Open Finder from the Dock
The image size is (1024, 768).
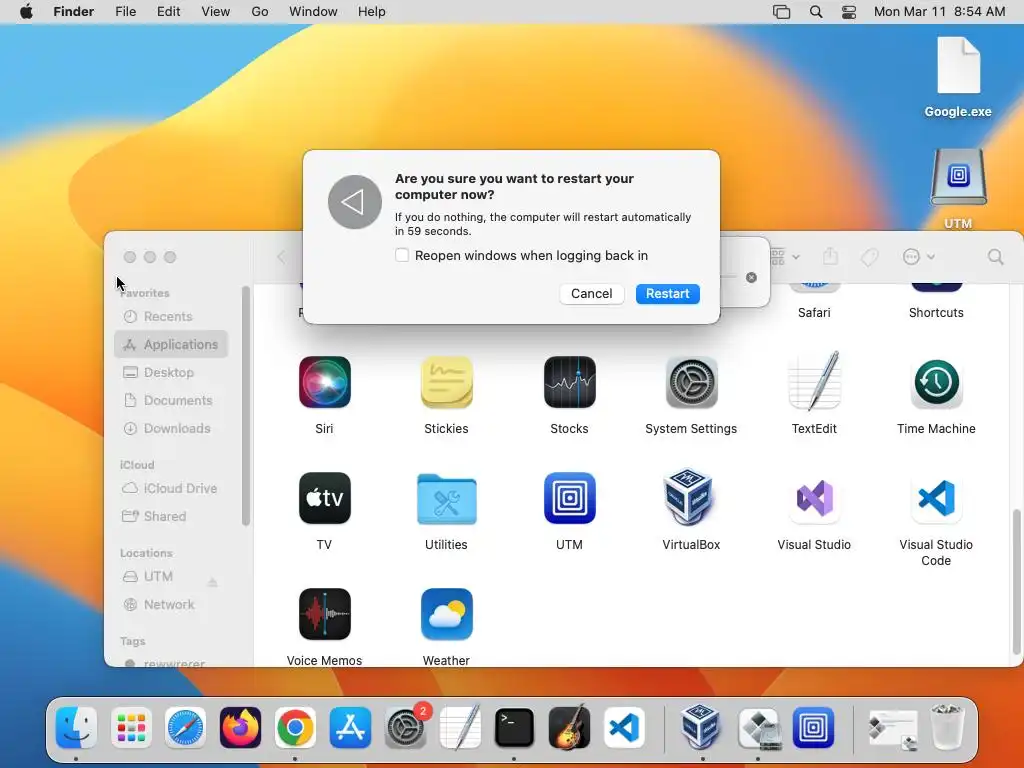click(76, 728)
